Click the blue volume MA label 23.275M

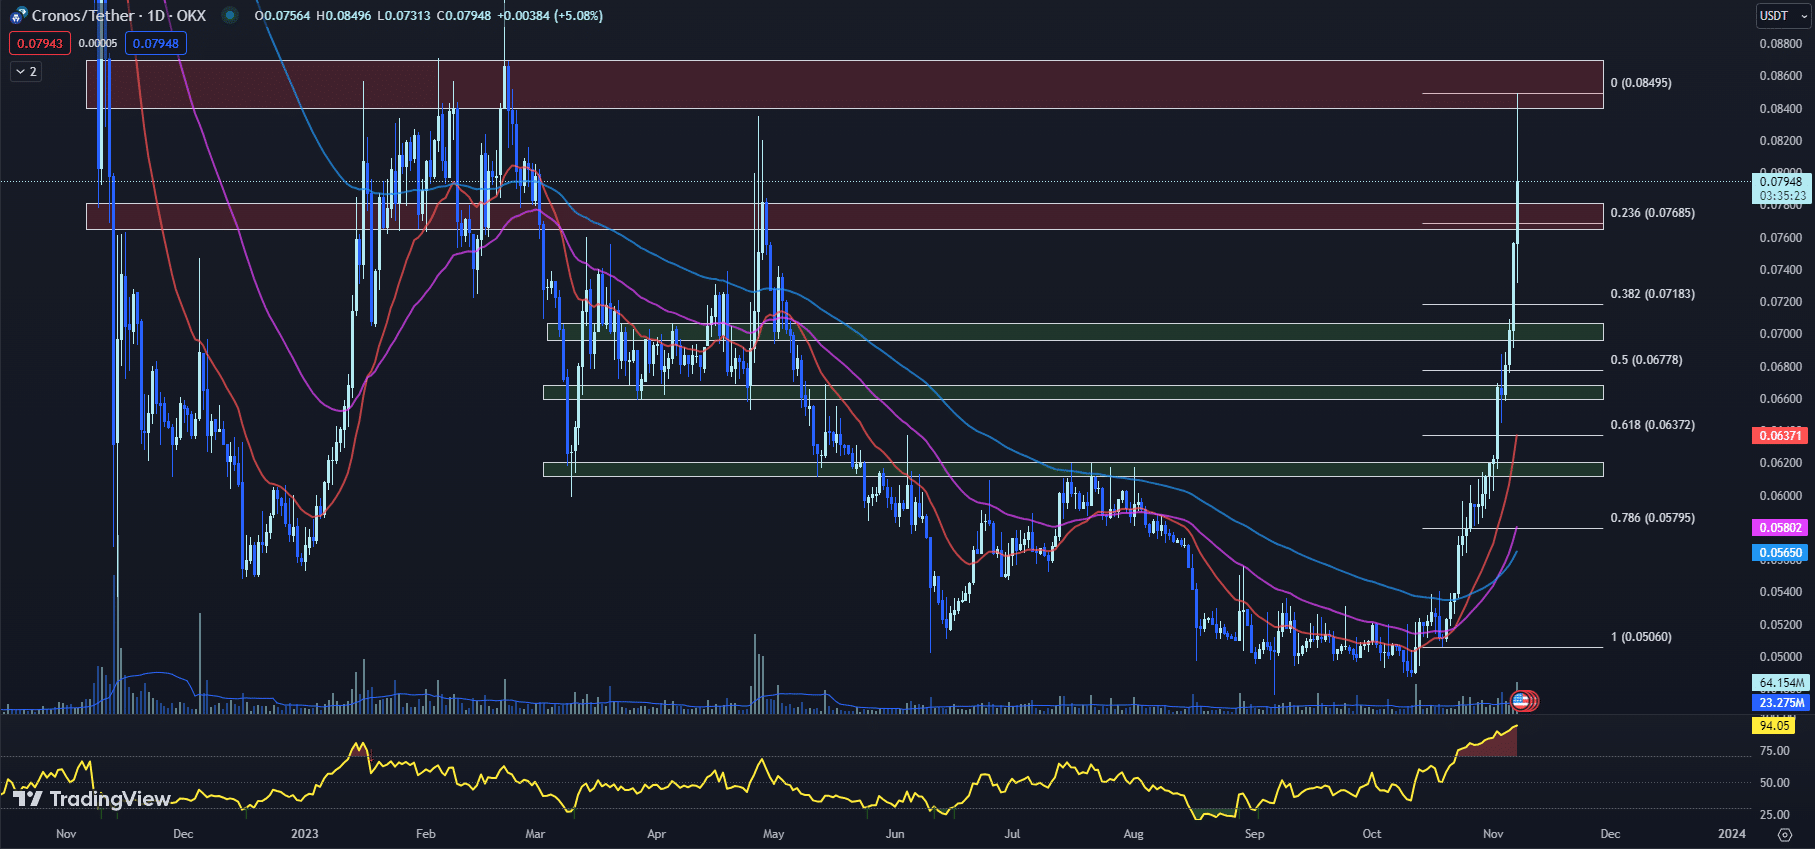point(1780,703)
